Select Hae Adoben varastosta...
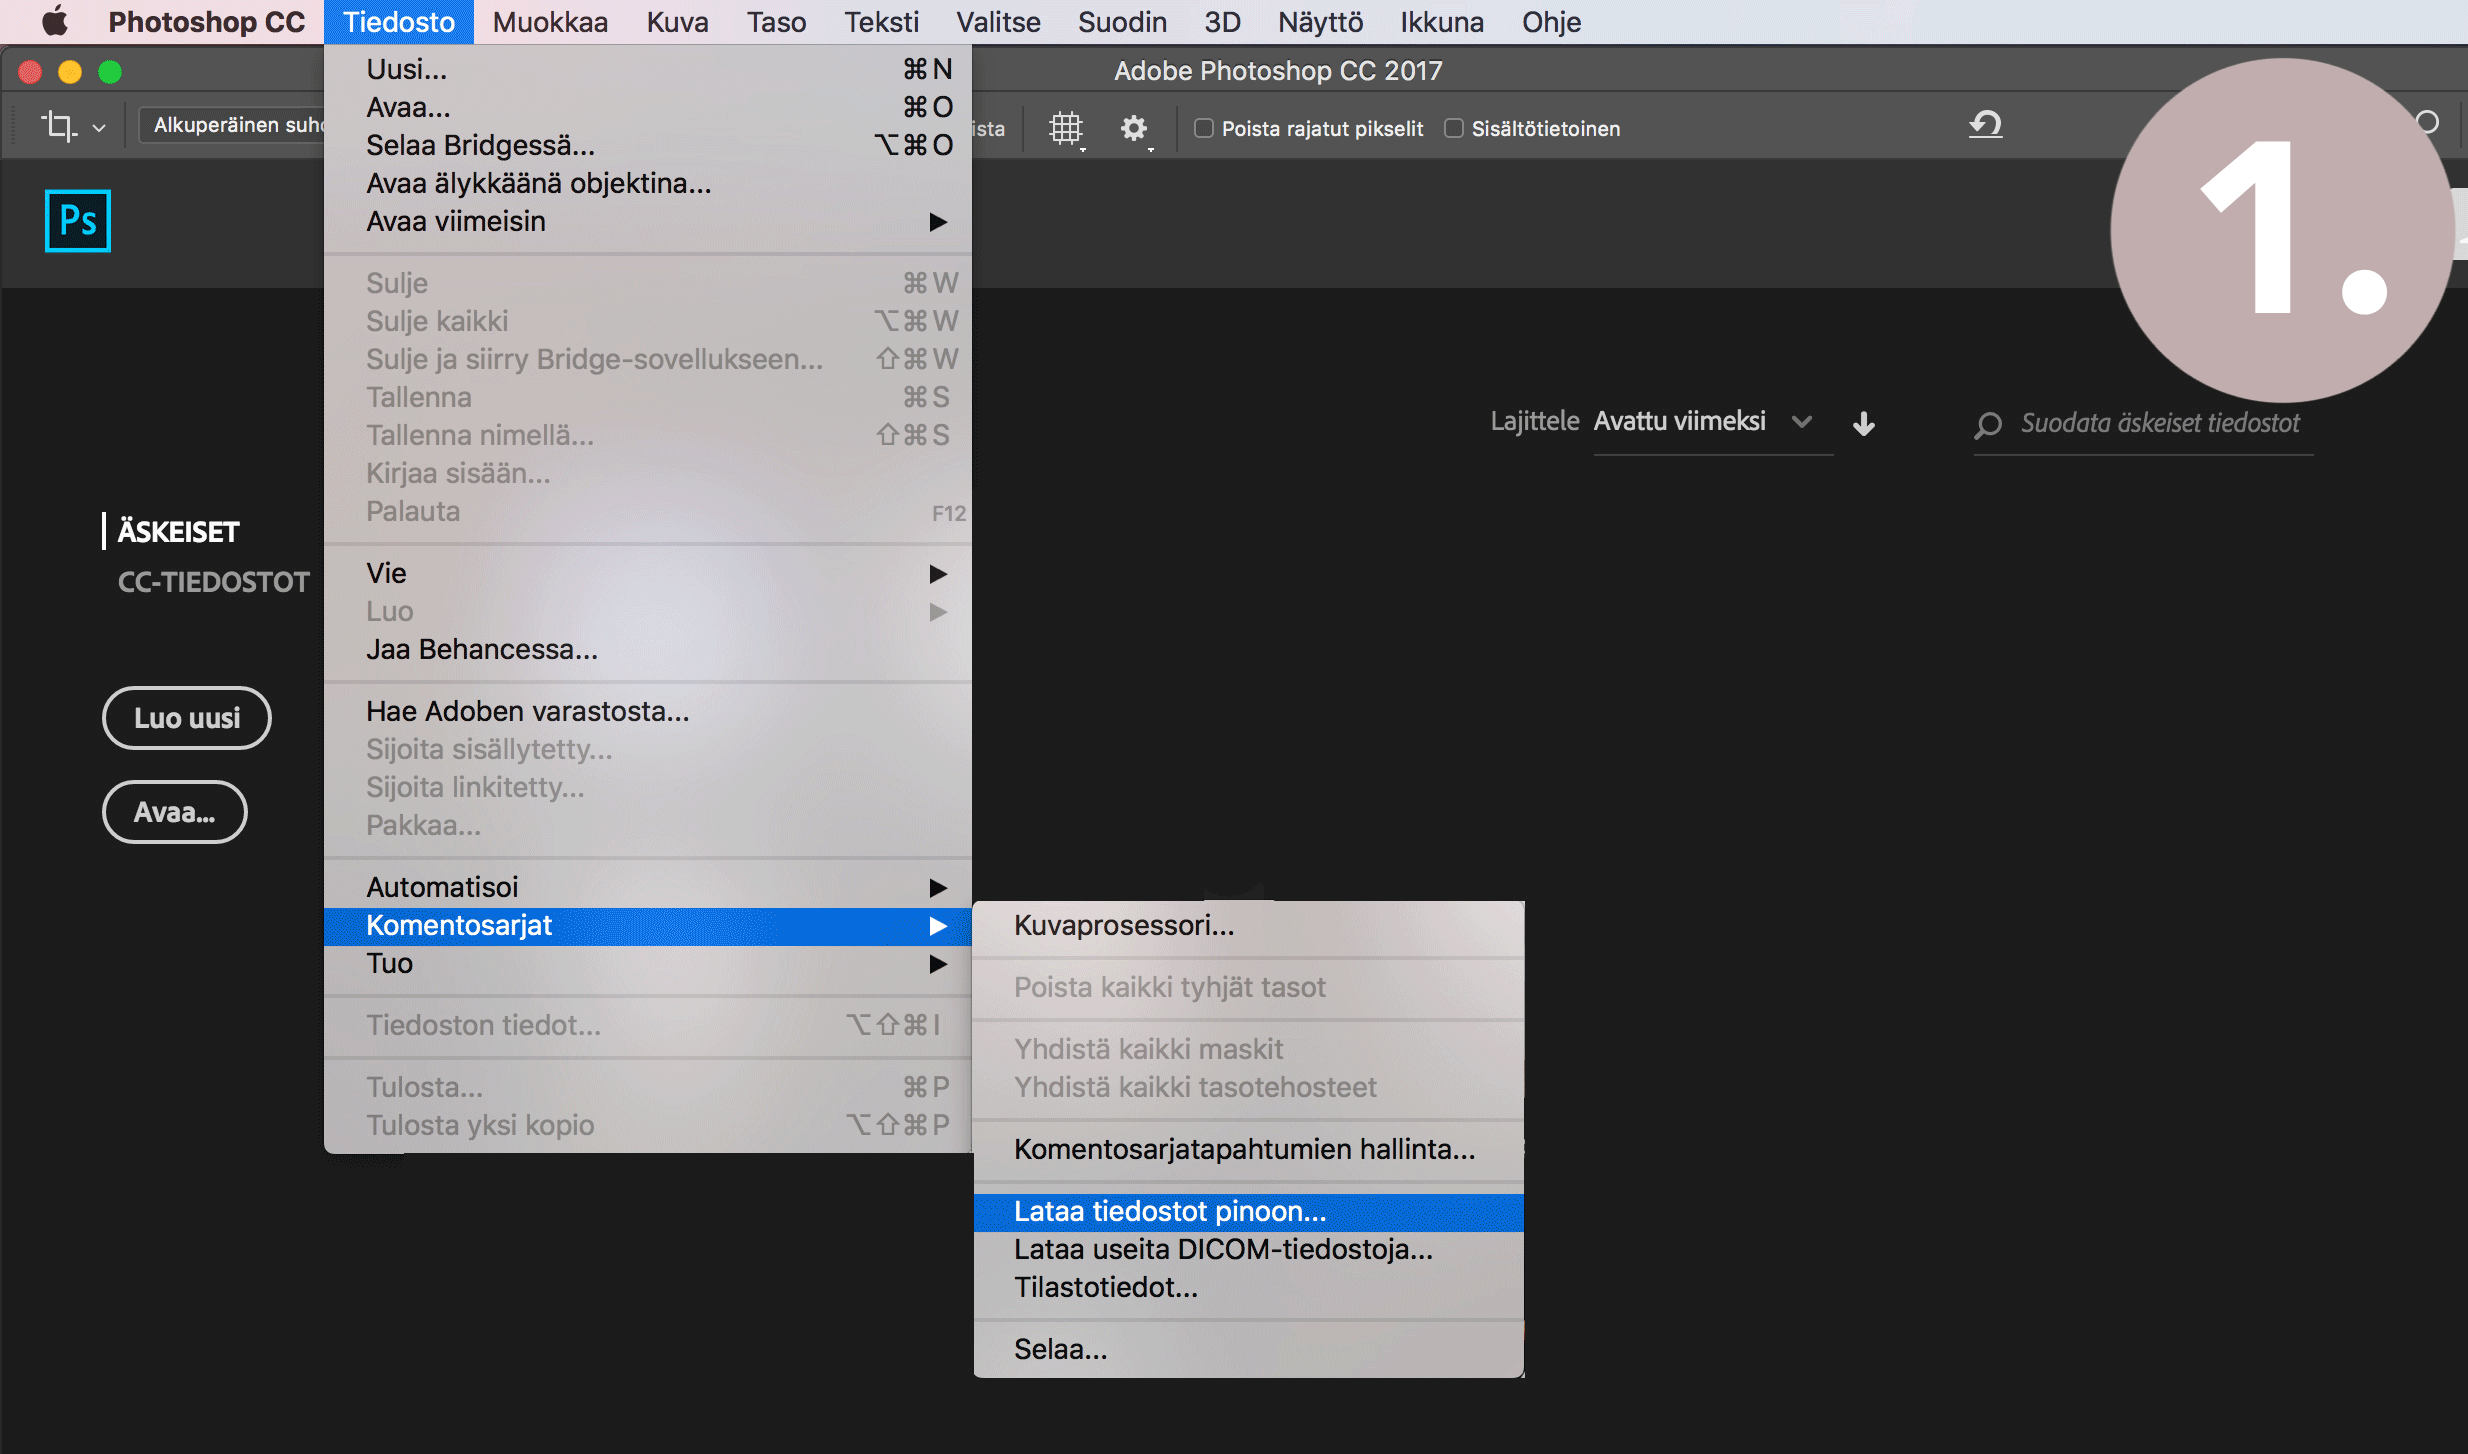 (648, 711)
